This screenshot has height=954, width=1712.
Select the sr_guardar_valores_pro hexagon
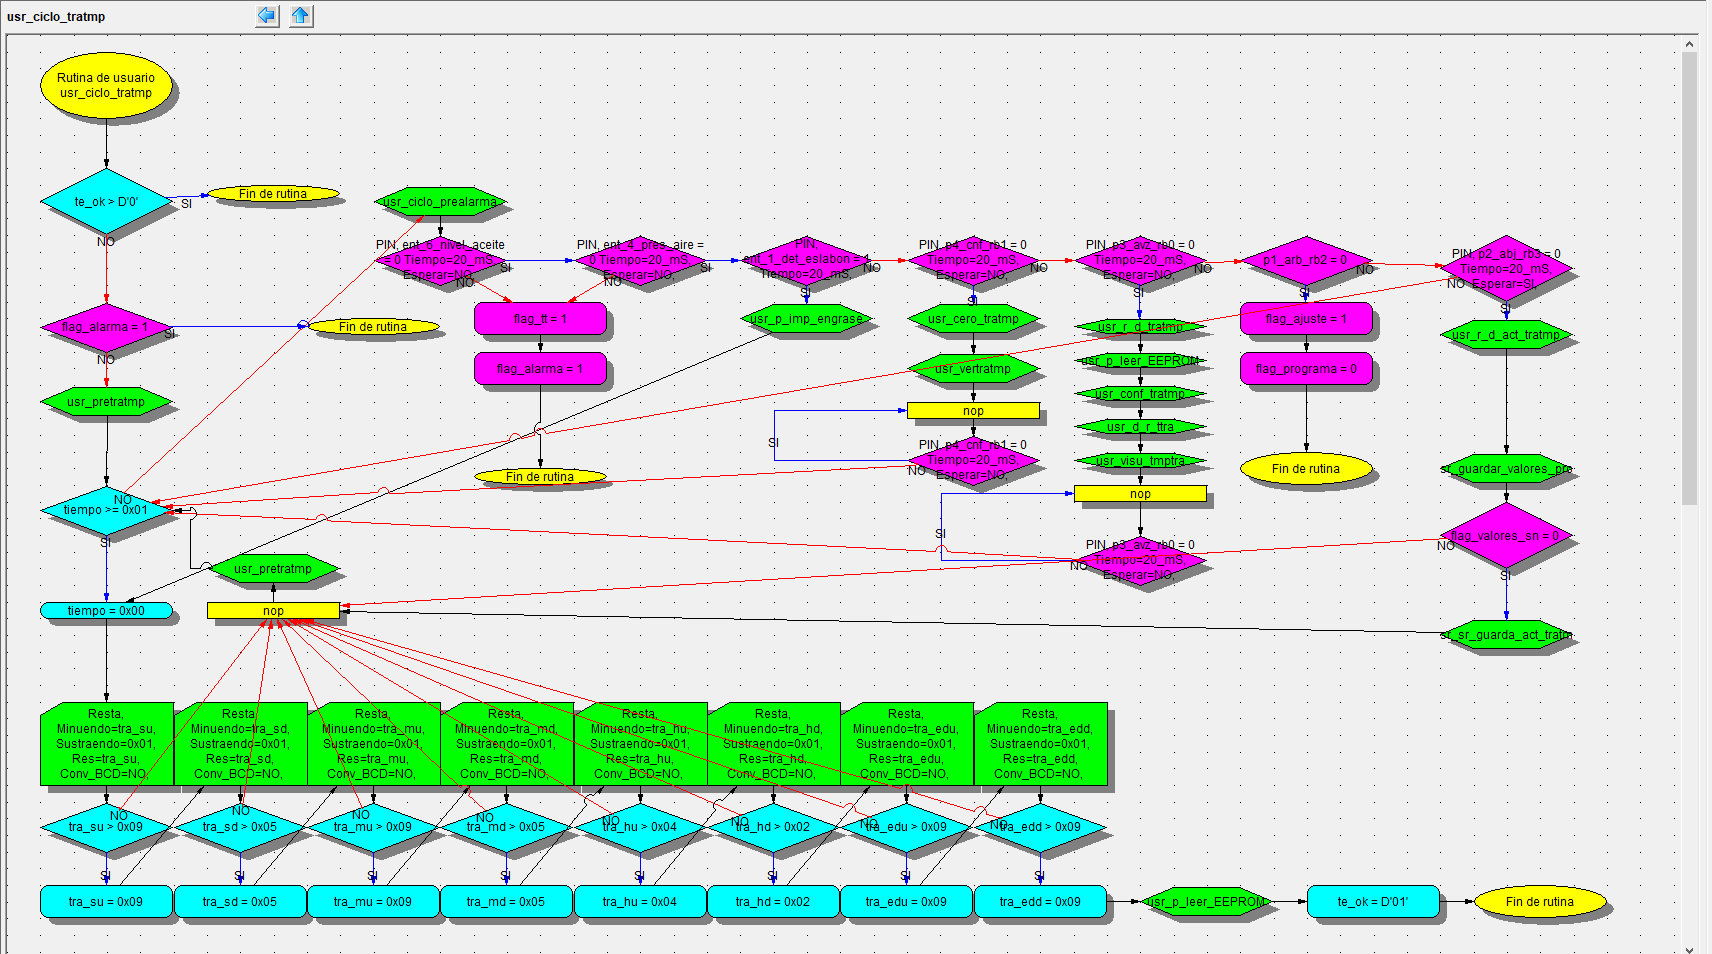[1506, 469]
